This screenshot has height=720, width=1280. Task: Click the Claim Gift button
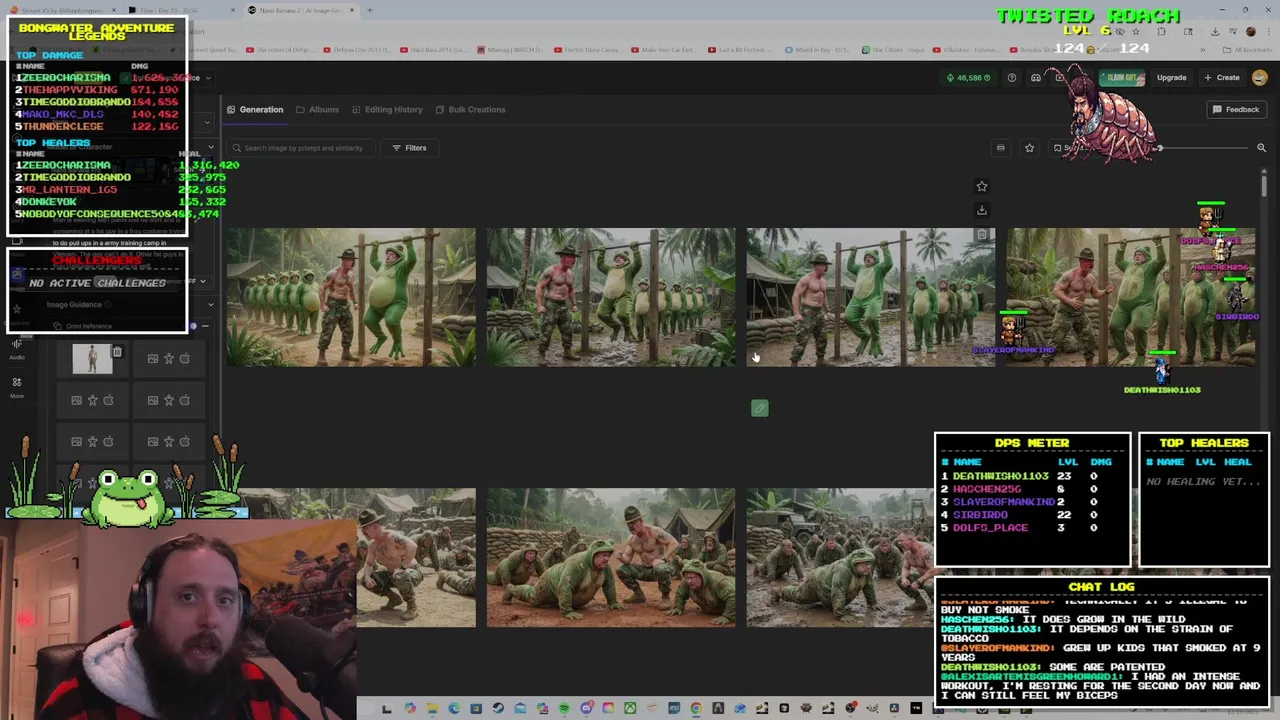click(1120, 77)
